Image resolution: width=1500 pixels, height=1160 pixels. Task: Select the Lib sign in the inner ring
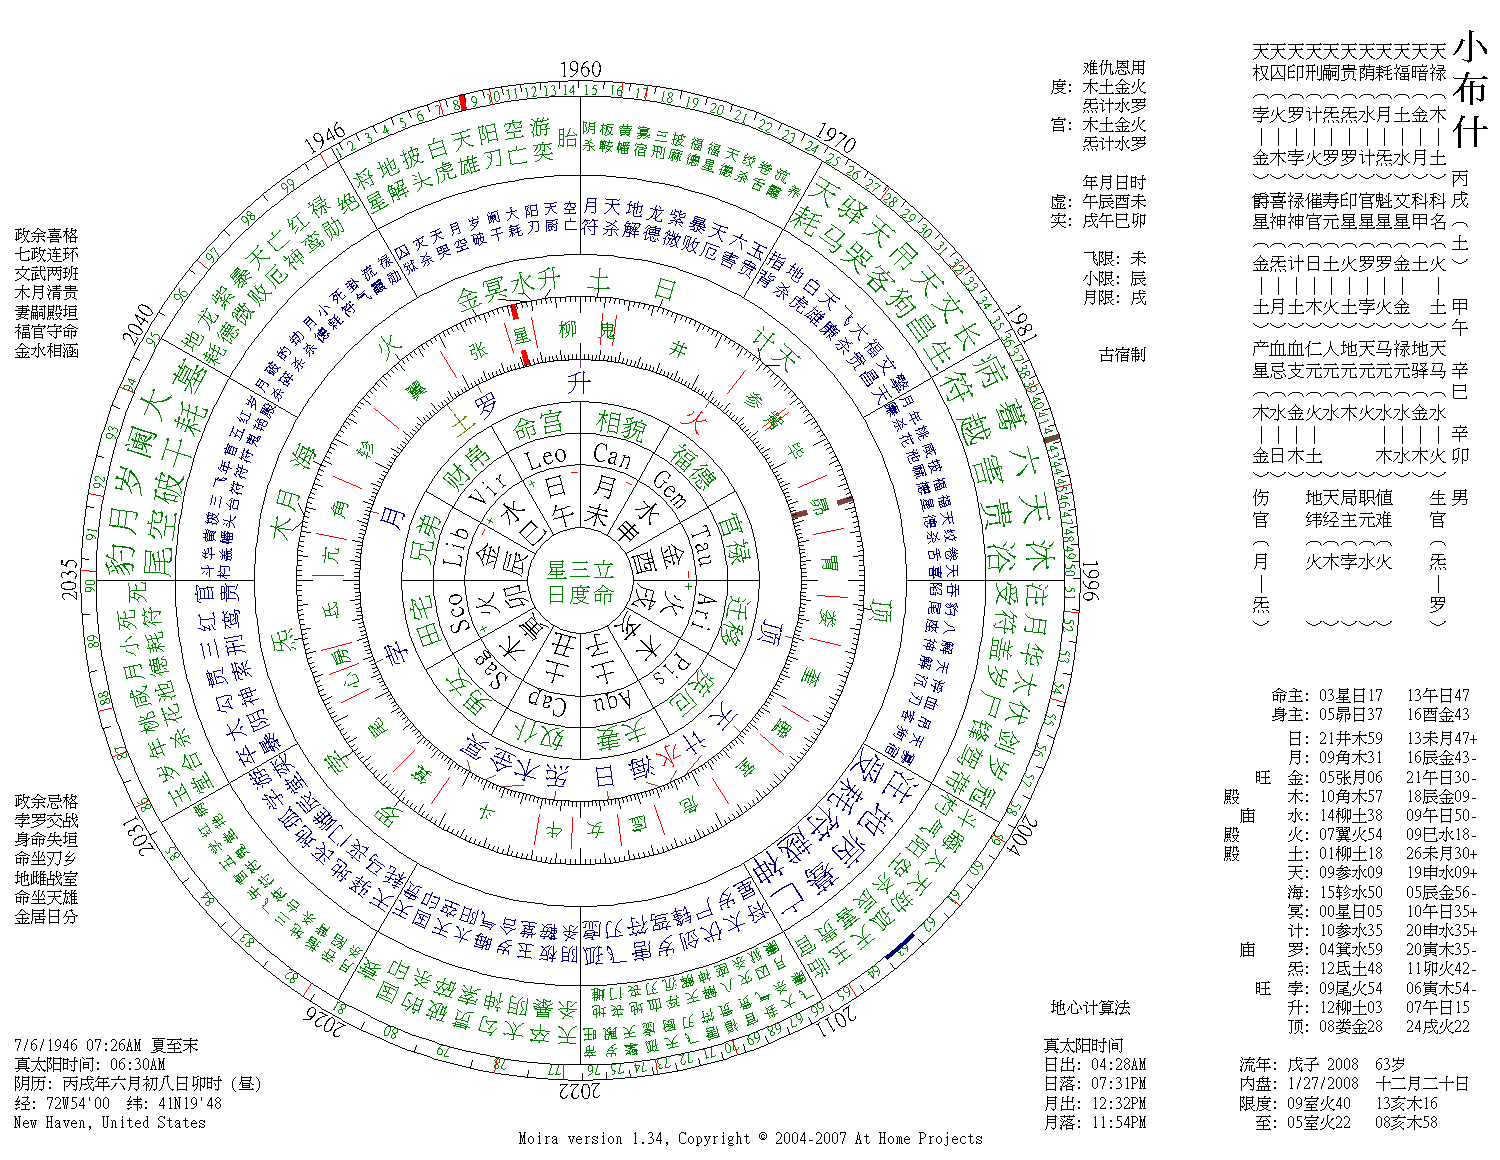(457, 546)
